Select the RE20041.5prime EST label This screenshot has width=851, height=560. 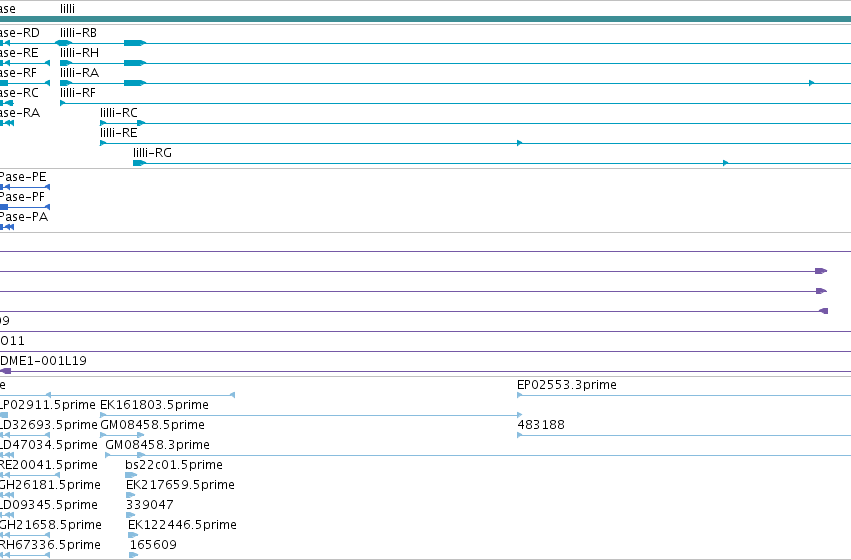(48, 465)
